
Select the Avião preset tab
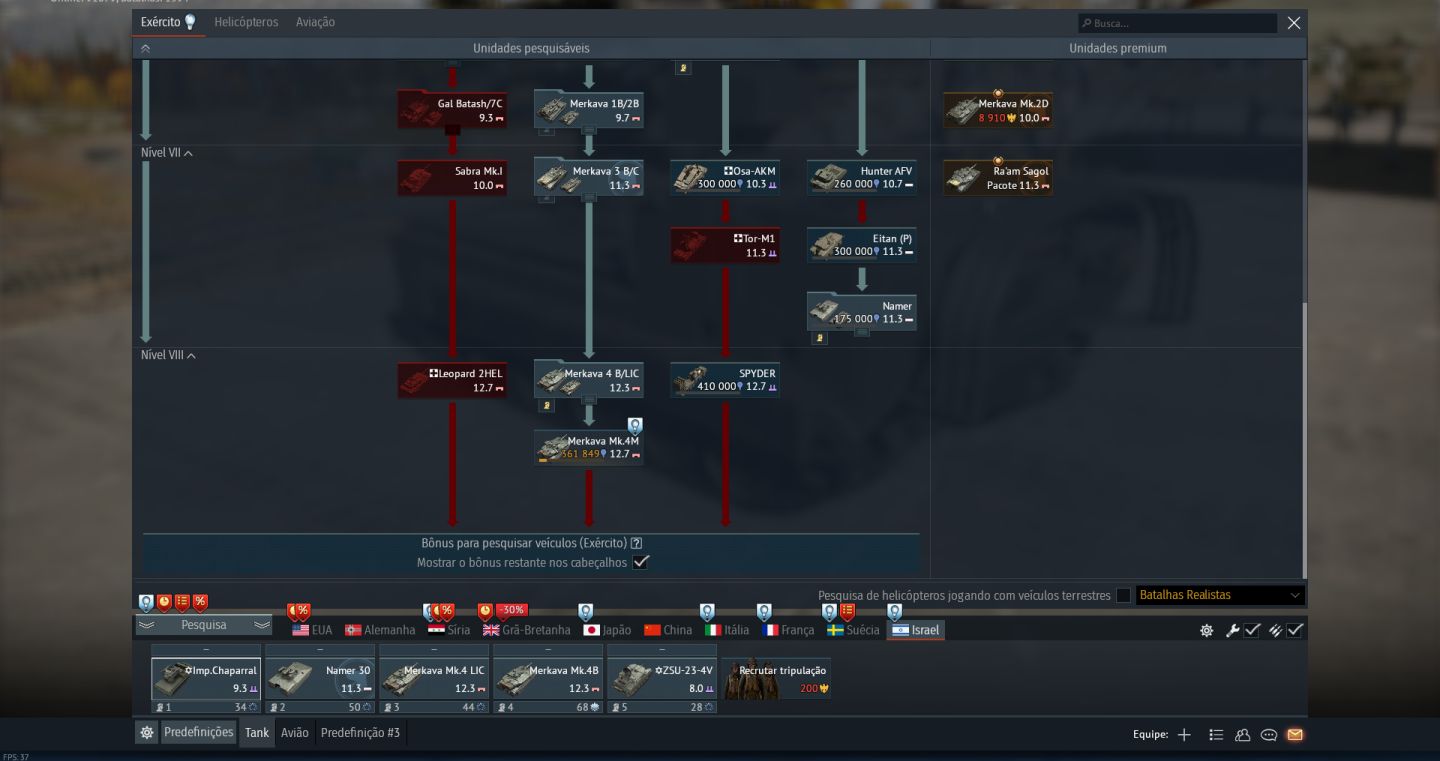click(295, 733)
